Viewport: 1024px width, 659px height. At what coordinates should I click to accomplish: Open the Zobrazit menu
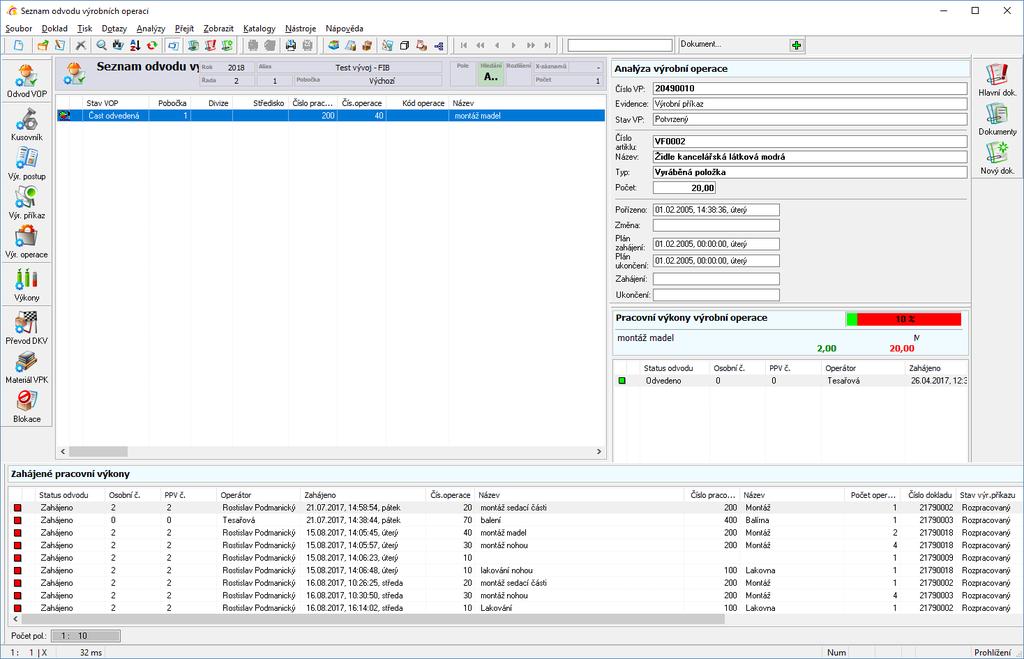coord(218,29)
